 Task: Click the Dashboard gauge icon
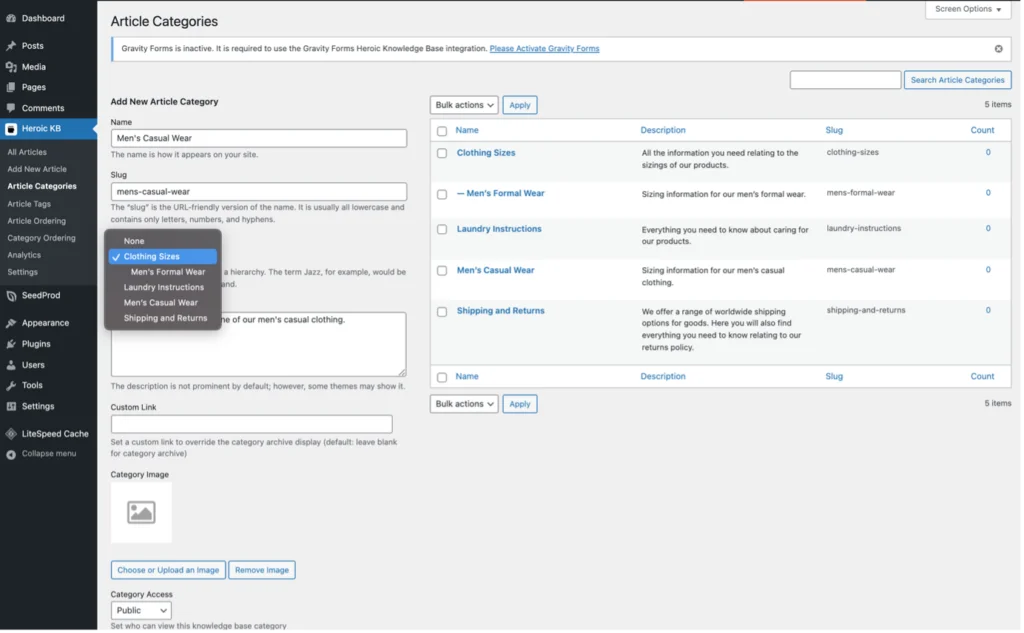tap(11, 18)
